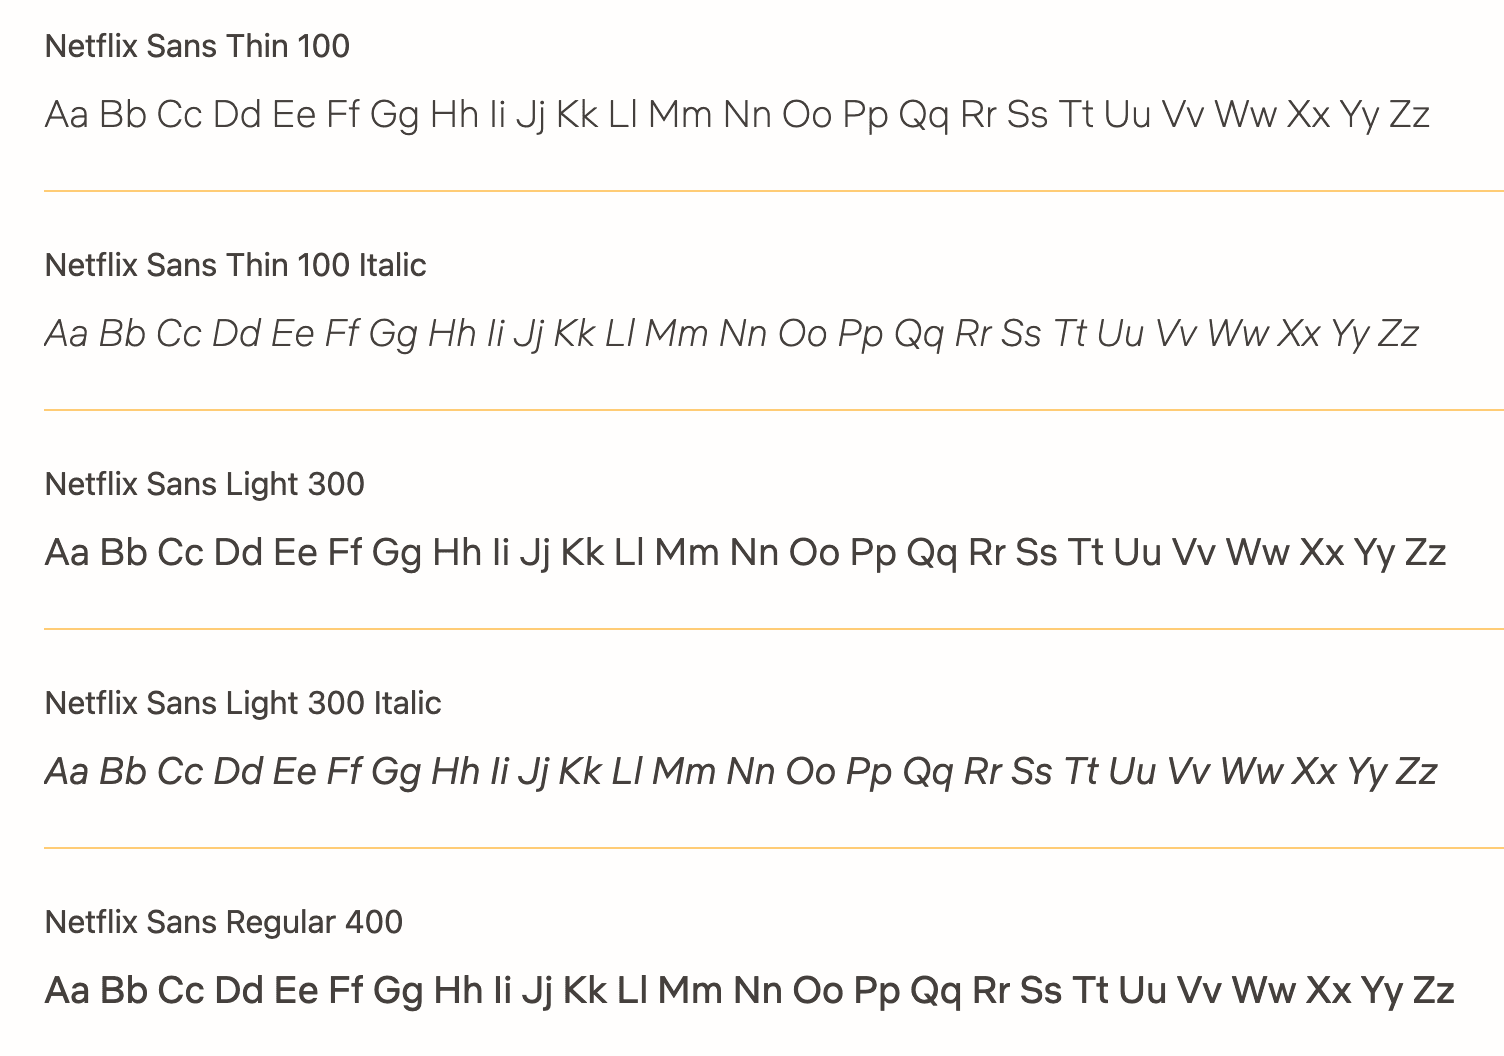Viewport: 1504px width, 1056px height.
Task: Click 'Hh' in the Light 300 Italic sample
Action: 456,772
